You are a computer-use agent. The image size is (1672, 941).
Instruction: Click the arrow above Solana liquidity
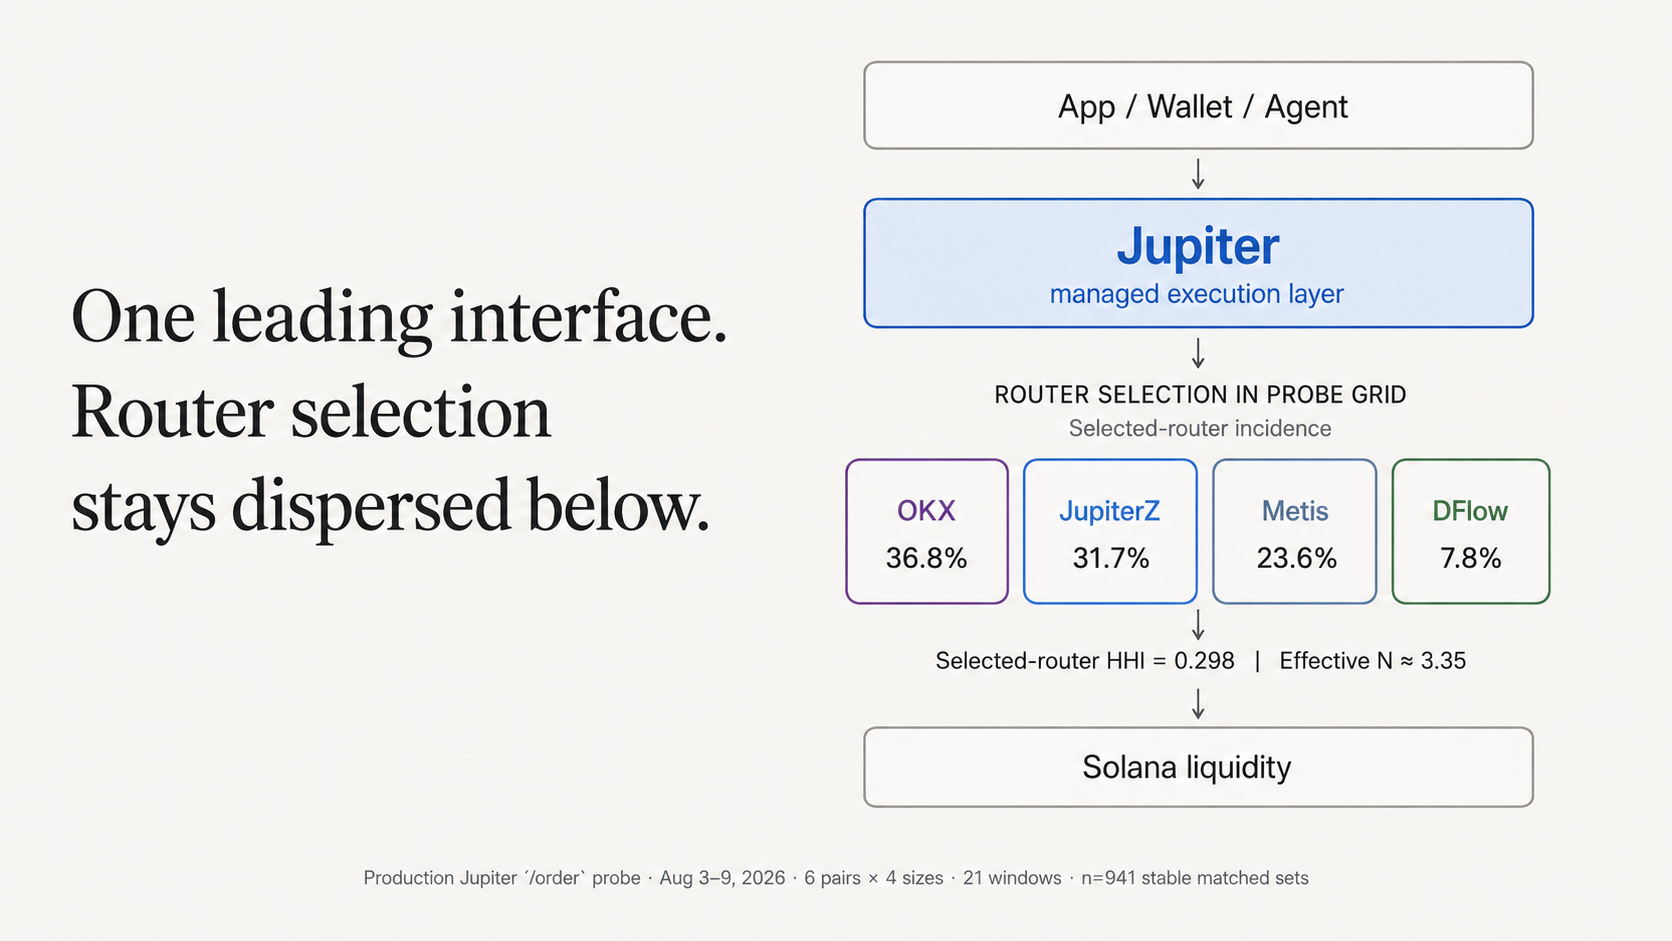1198,704
